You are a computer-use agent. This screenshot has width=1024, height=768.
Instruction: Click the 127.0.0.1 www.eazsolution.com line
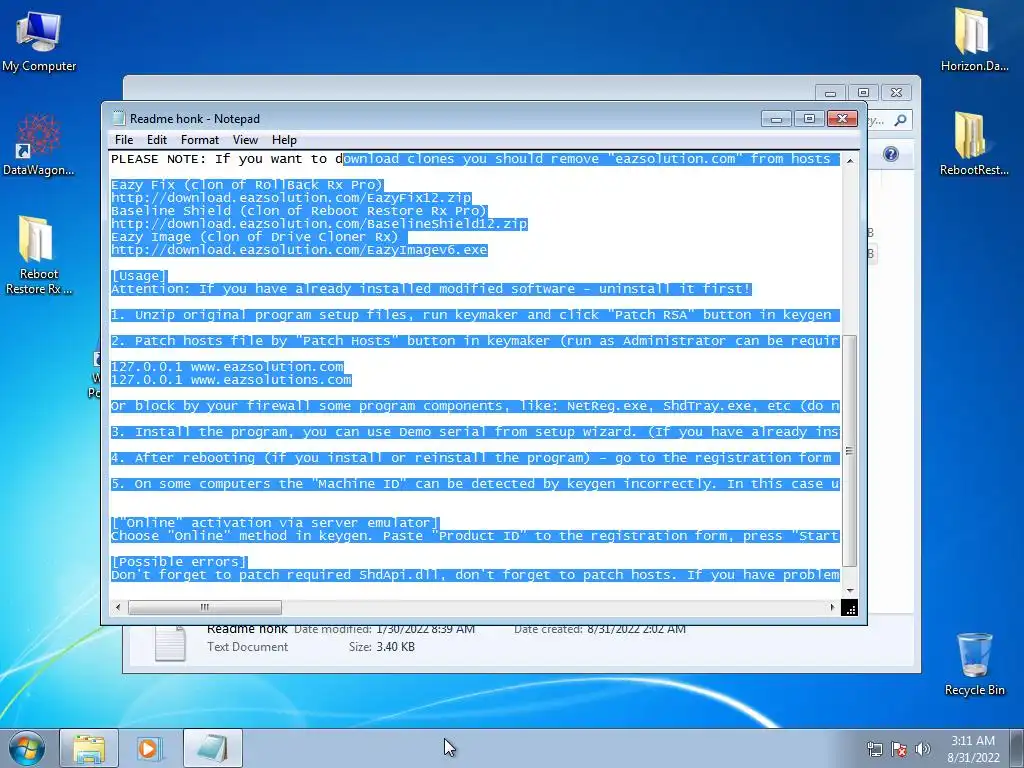point(227,367)
